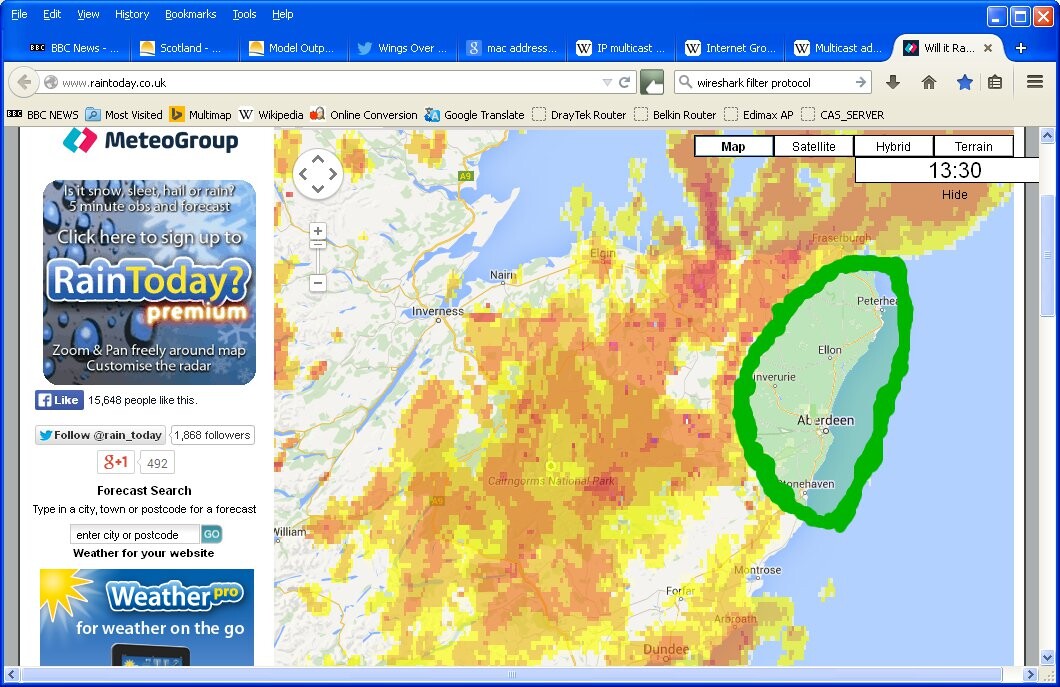Open DrayTek Router bookmark

pyautogui.click(x=579, y=115)
